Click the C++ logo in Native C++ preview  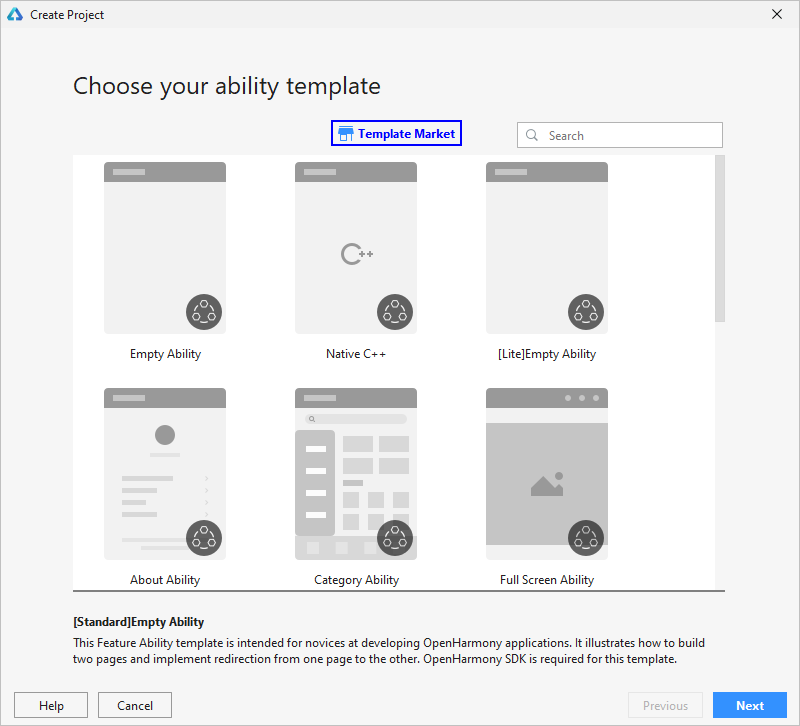[357, 254]
